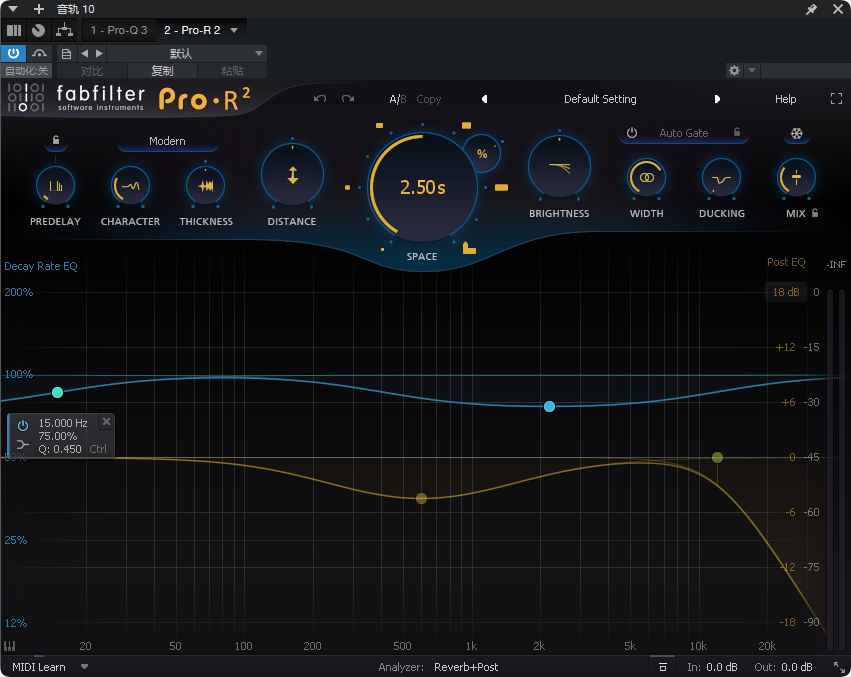Open the Modern style selector
Viewport: 851px width, 677px height.
[167, 141]
